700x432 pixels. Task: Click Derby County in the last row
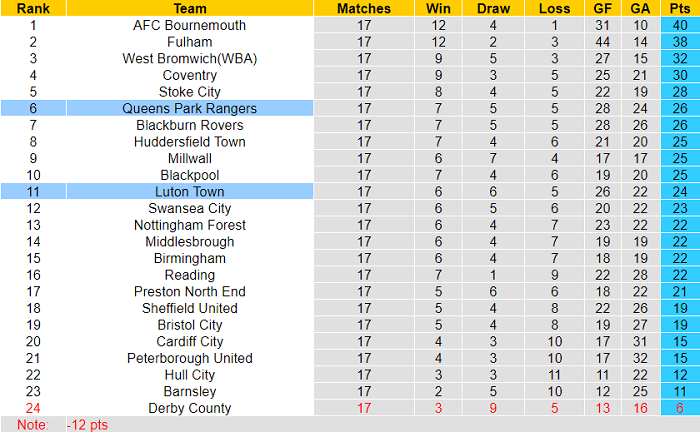point(189,408)
